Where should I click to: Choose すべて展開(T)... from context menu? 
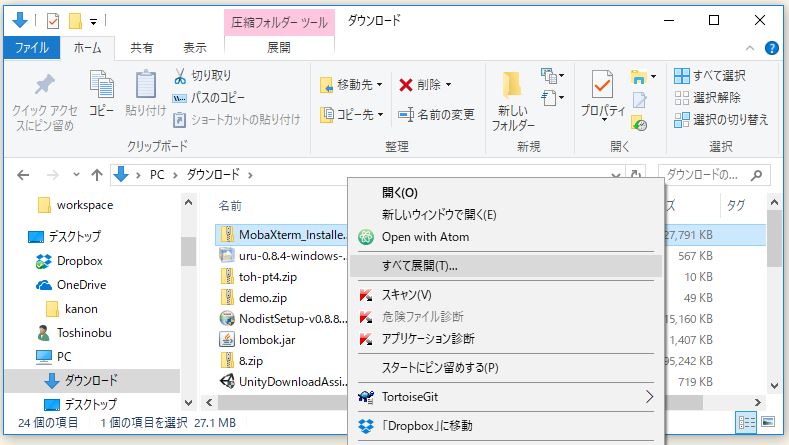coord(506,266)
